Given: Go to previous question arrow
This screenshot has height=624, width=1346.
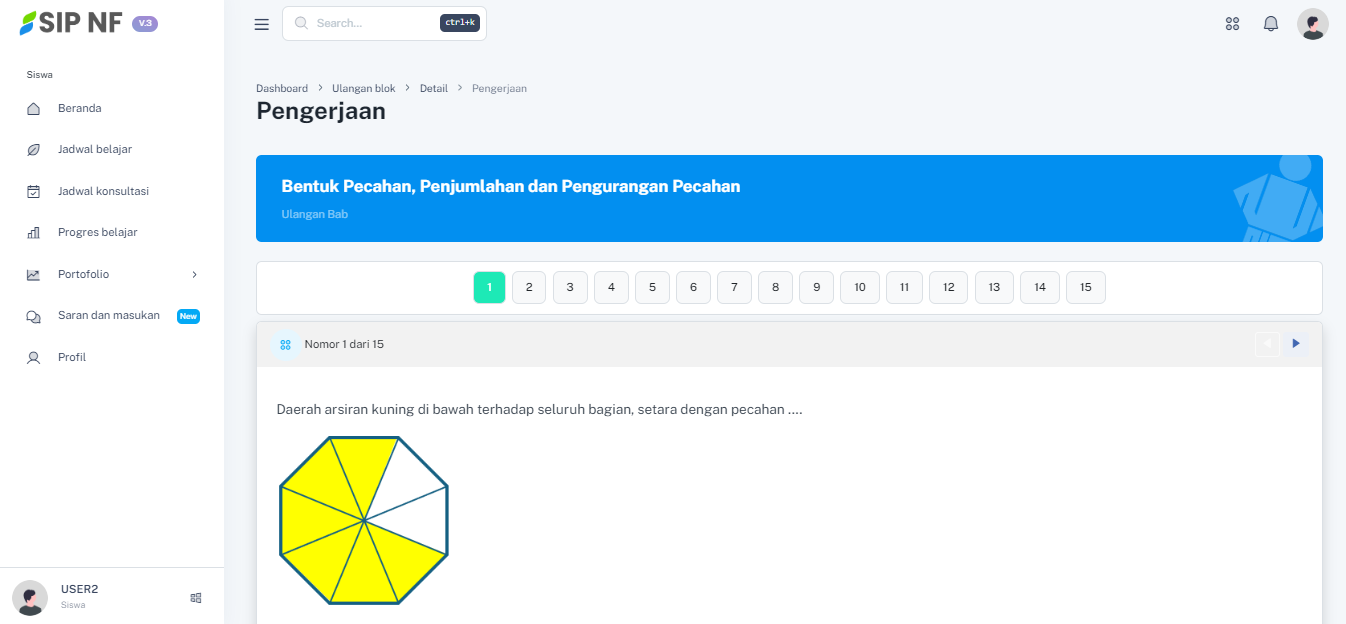Looking at the screenshot, I should coord(1267,344).
